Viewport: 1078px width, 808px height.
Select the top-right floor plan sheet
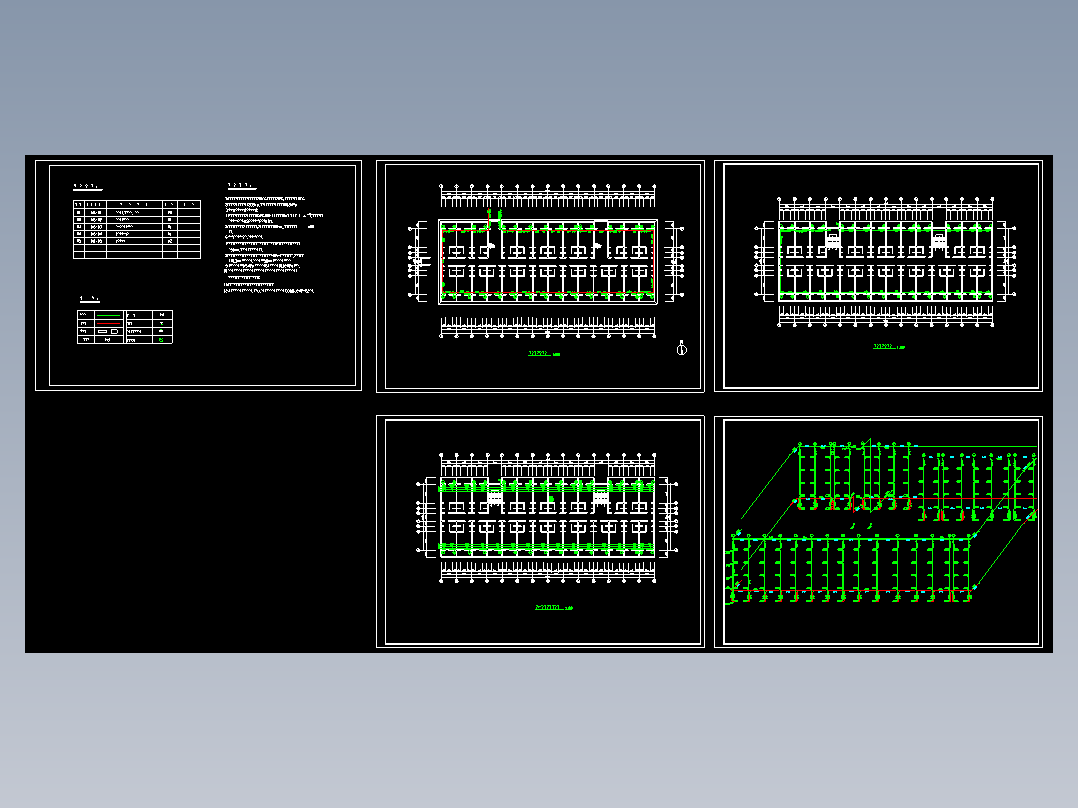[x=879, y=276]
